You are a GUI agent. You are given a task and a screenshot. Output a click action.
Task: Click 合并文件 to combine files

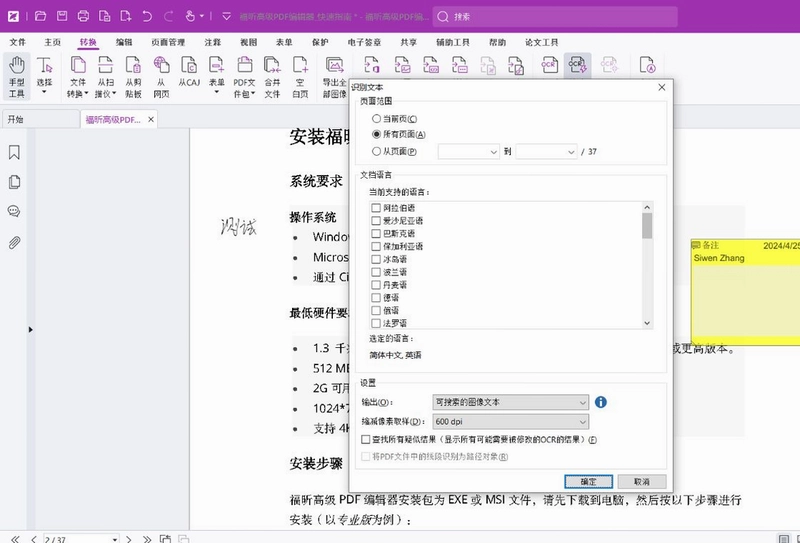pyautogui.click(x=272, y=77)
